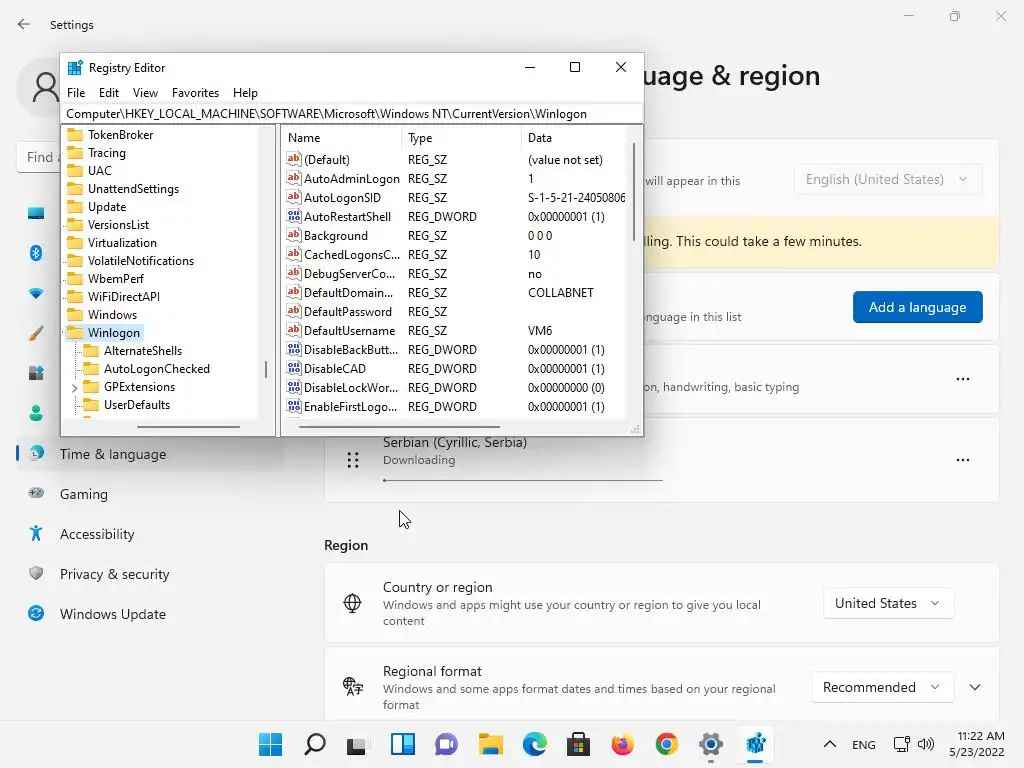Select the AutoAdminLogon value icon

click(x=294, y=178)
